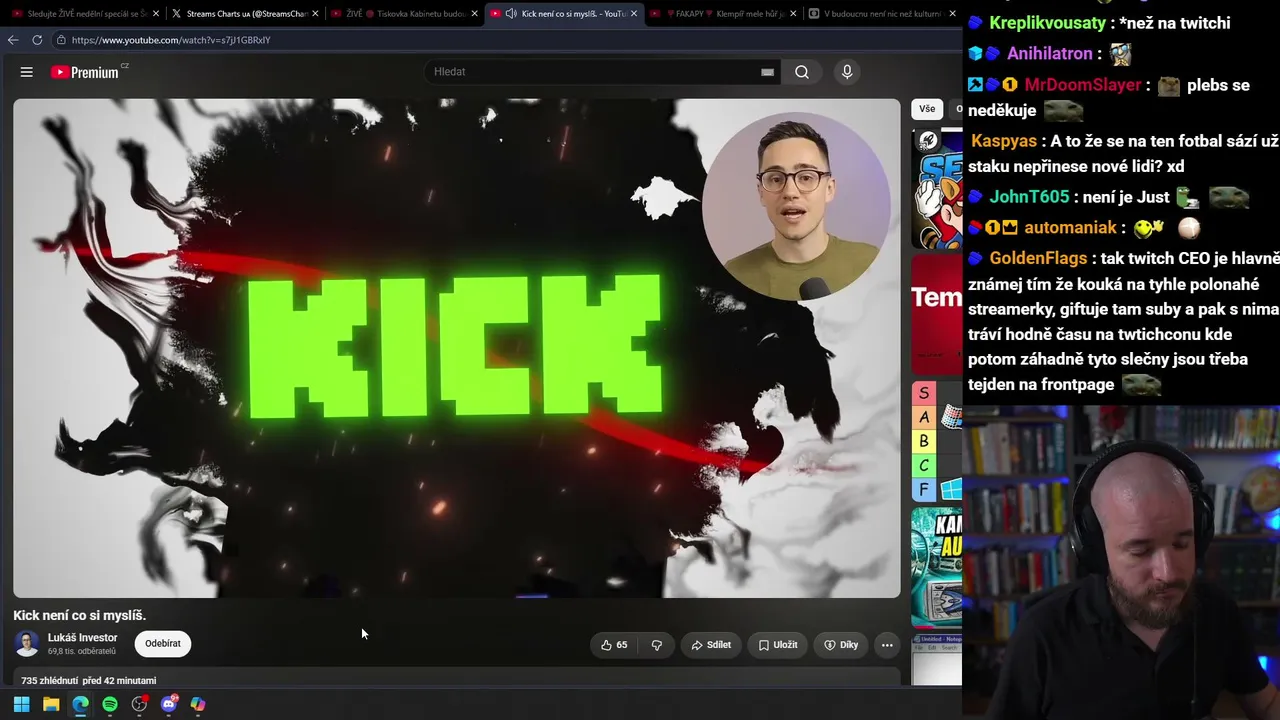Click the Hledat search field
The width and height of the screenshot is (1280, 720).
[595, 72]
